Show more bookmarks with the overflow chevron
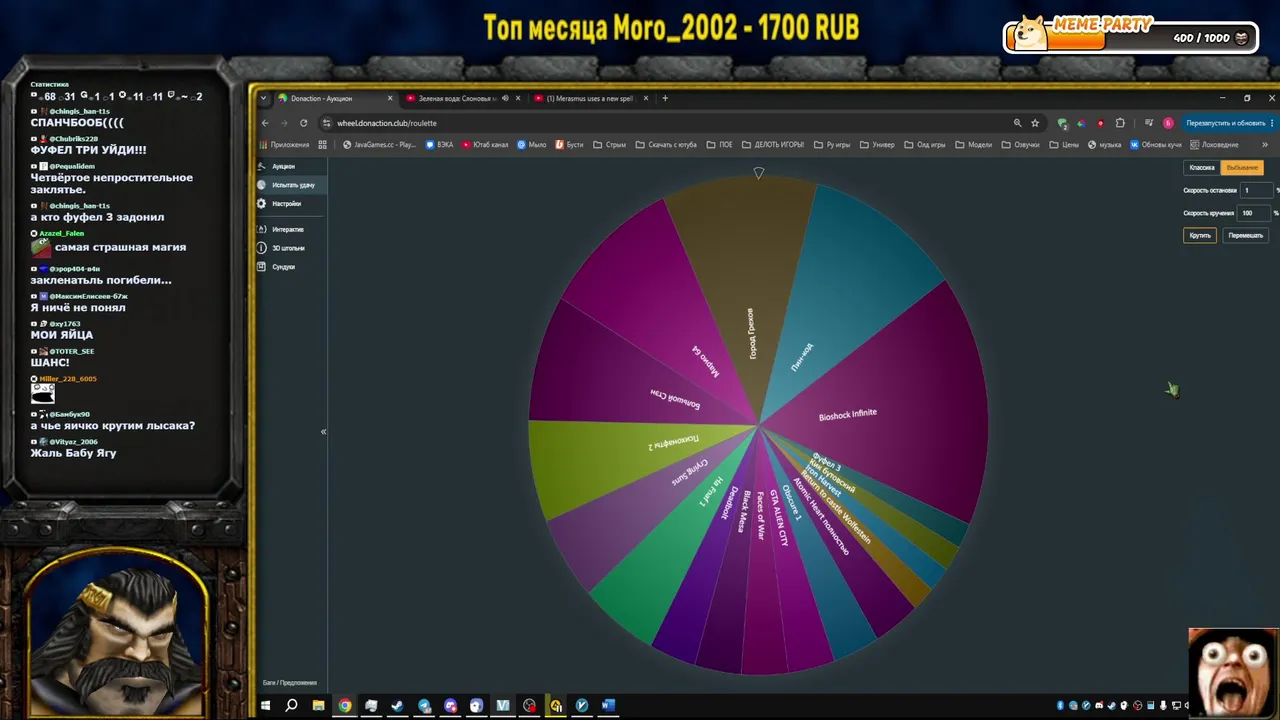This screenshot has height=720, width=1280. tap(1265, 145)
